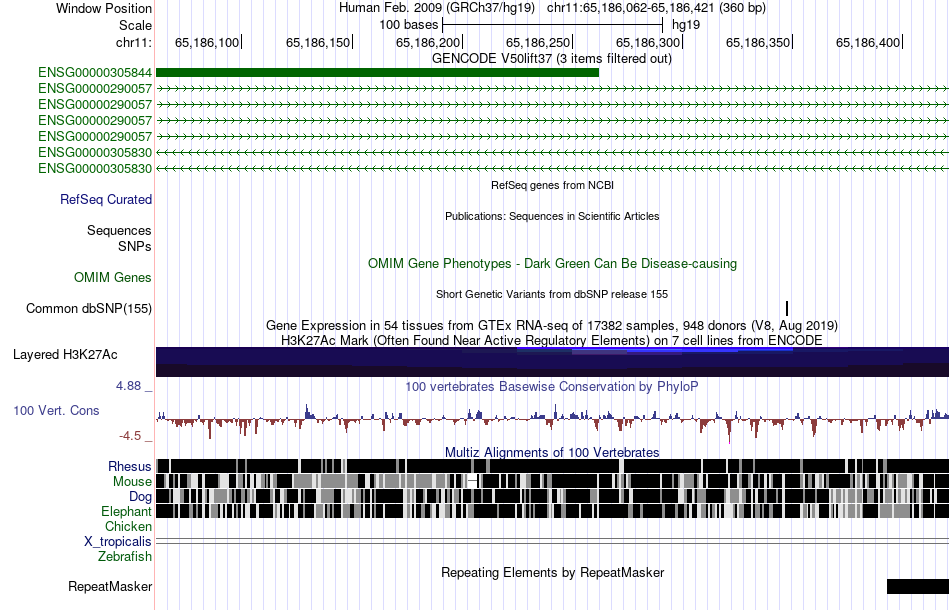Click the Sequences track label

(x=119, y=230)
